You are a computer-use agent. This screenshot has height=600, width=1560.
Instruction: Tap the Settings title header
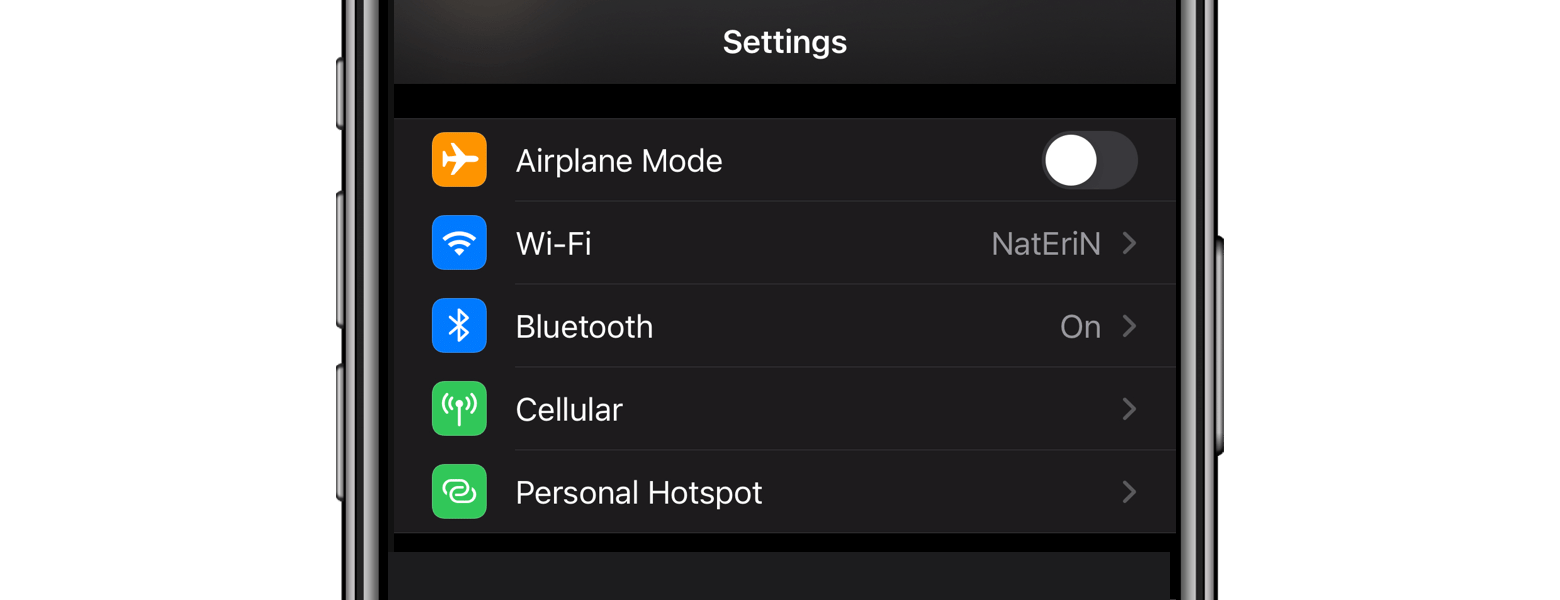784,42
